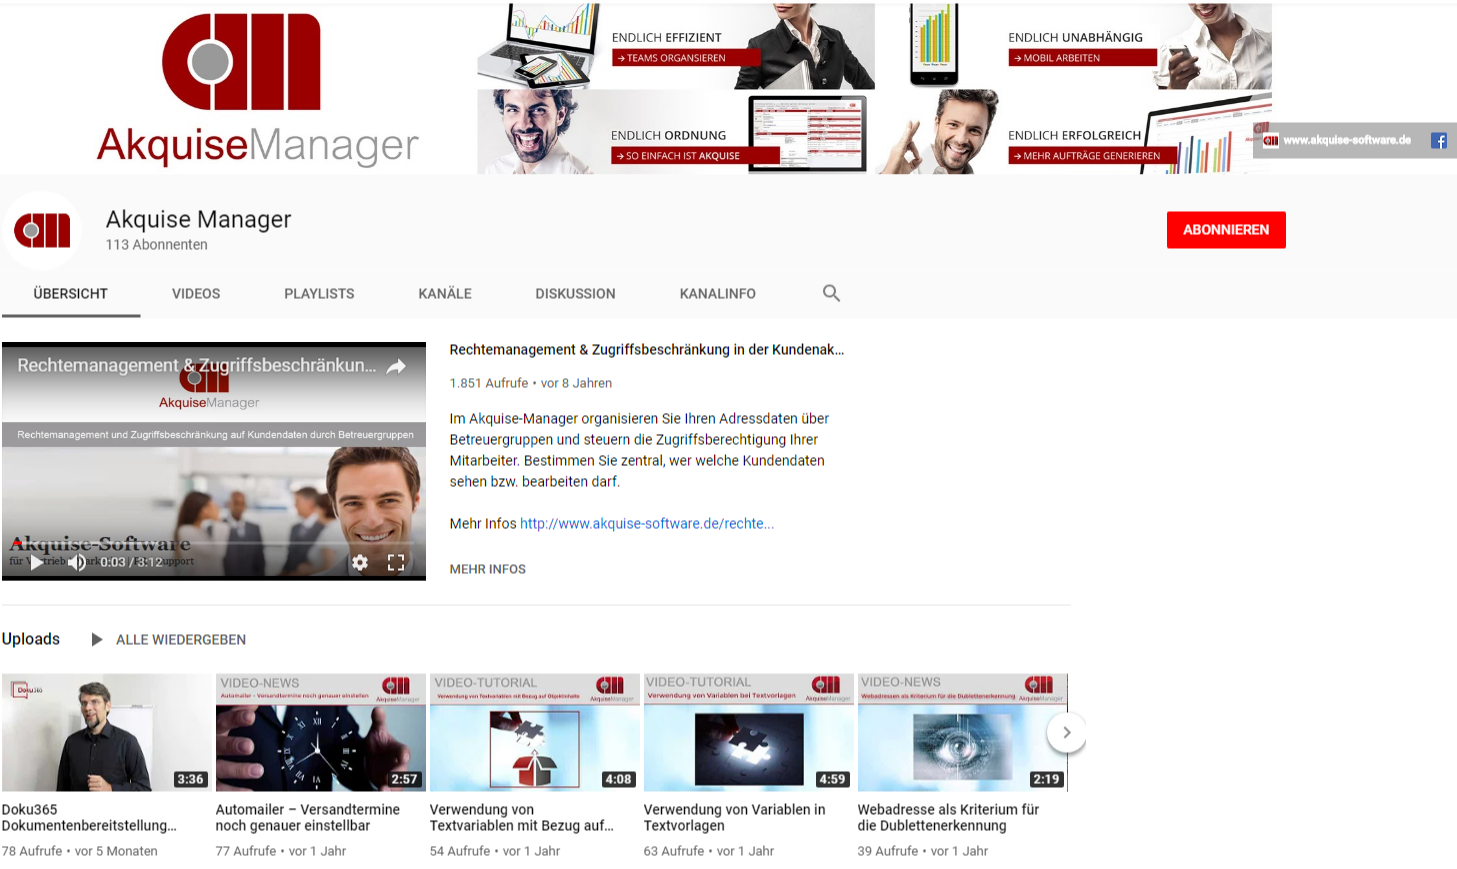
Task: Click the Akquise Manager channel avatar
Action: pyautogui.click(x=42, y=231)
